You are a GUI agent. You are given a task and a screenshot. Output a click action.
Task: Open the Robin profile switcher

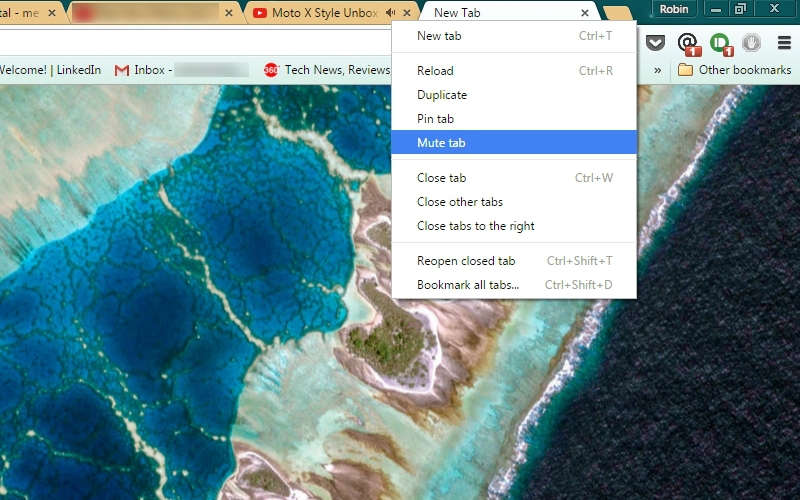pos(673,9)
